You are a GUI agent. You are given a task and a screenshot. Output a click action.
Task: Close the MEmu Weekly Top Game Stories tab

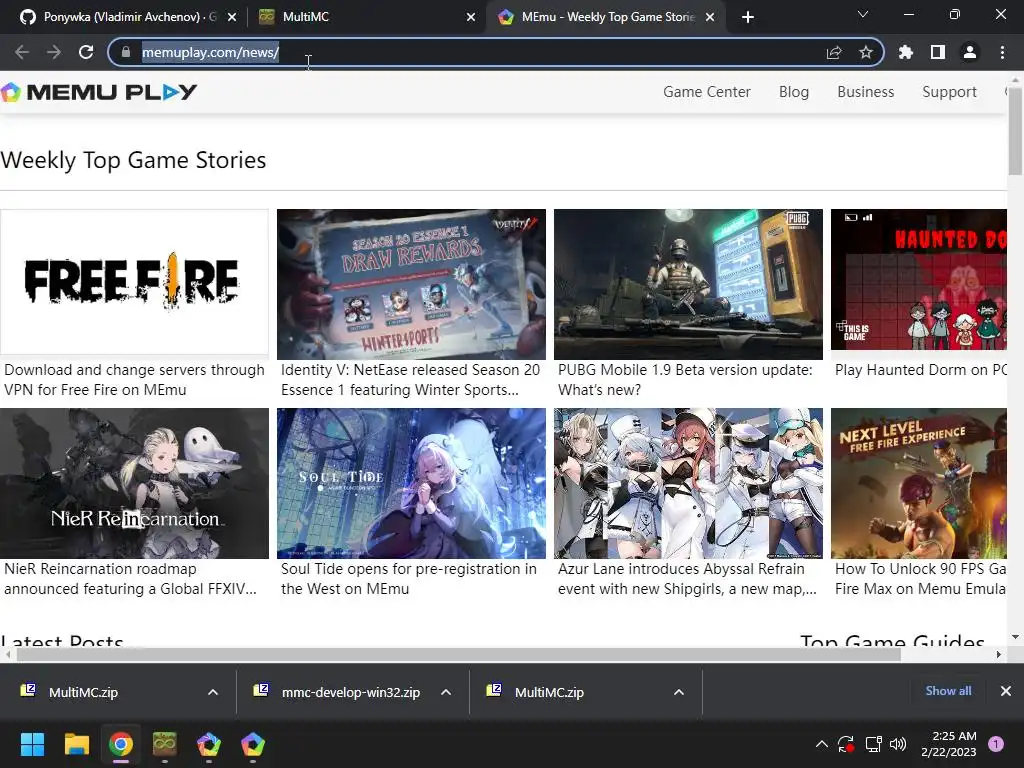(x=710, y=17)
